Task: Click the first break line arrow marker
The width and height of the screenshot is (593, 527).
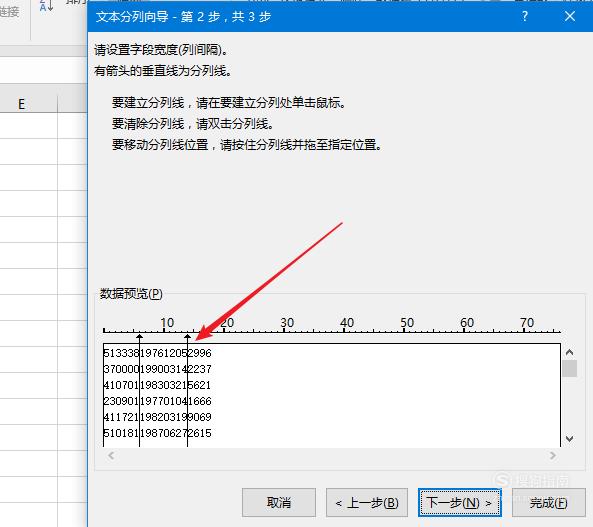Action: pyautogui.click(x=140, y=336)
